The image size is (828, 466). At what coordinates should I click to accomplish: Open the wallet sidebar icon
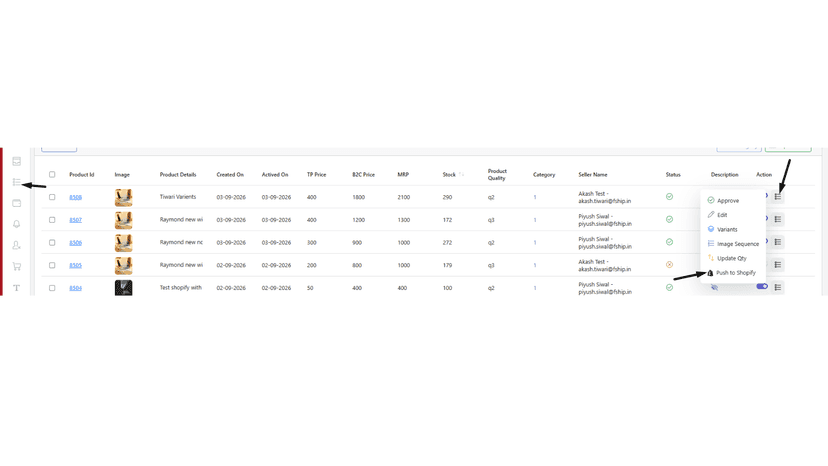tap(16, 203)
